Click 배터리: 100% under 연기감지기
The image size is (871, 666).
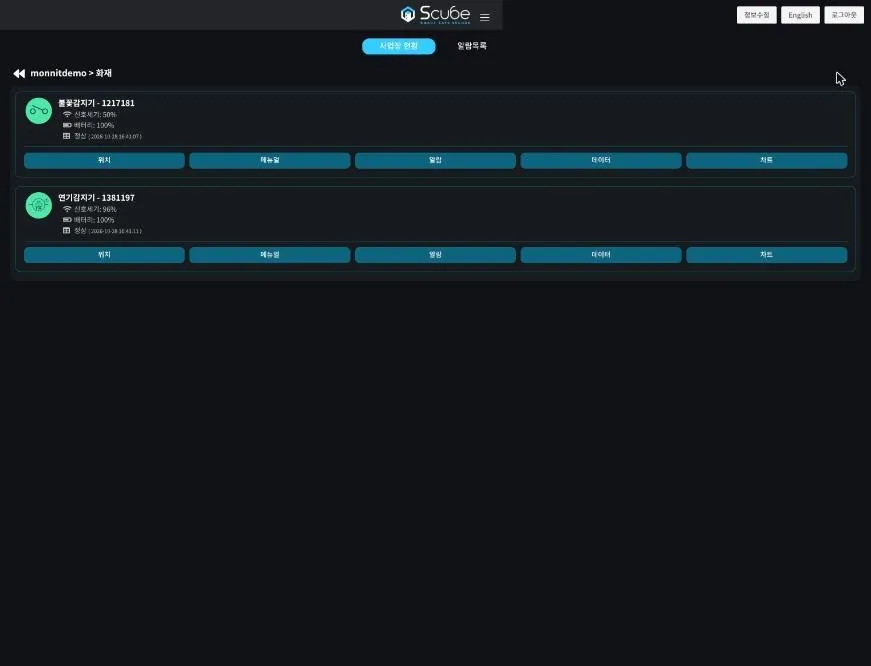pos(94,219)
